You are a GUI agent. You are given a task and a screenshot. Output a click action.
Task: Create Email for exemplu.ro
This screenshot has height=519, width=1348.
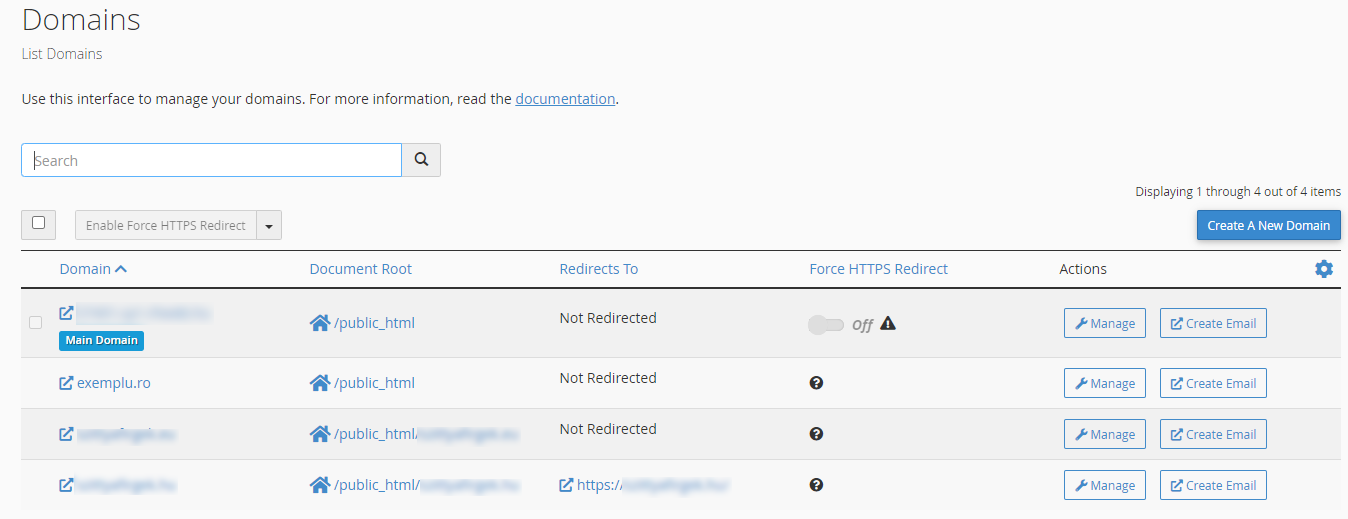point(1213,383)
